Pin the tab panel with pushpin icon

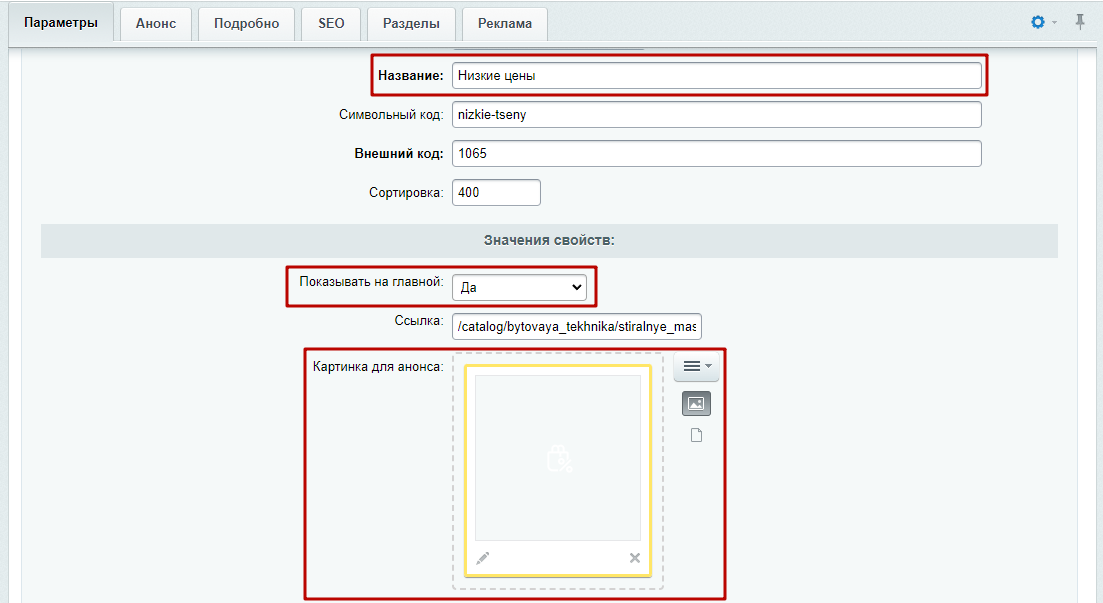tap(1080, 23)
